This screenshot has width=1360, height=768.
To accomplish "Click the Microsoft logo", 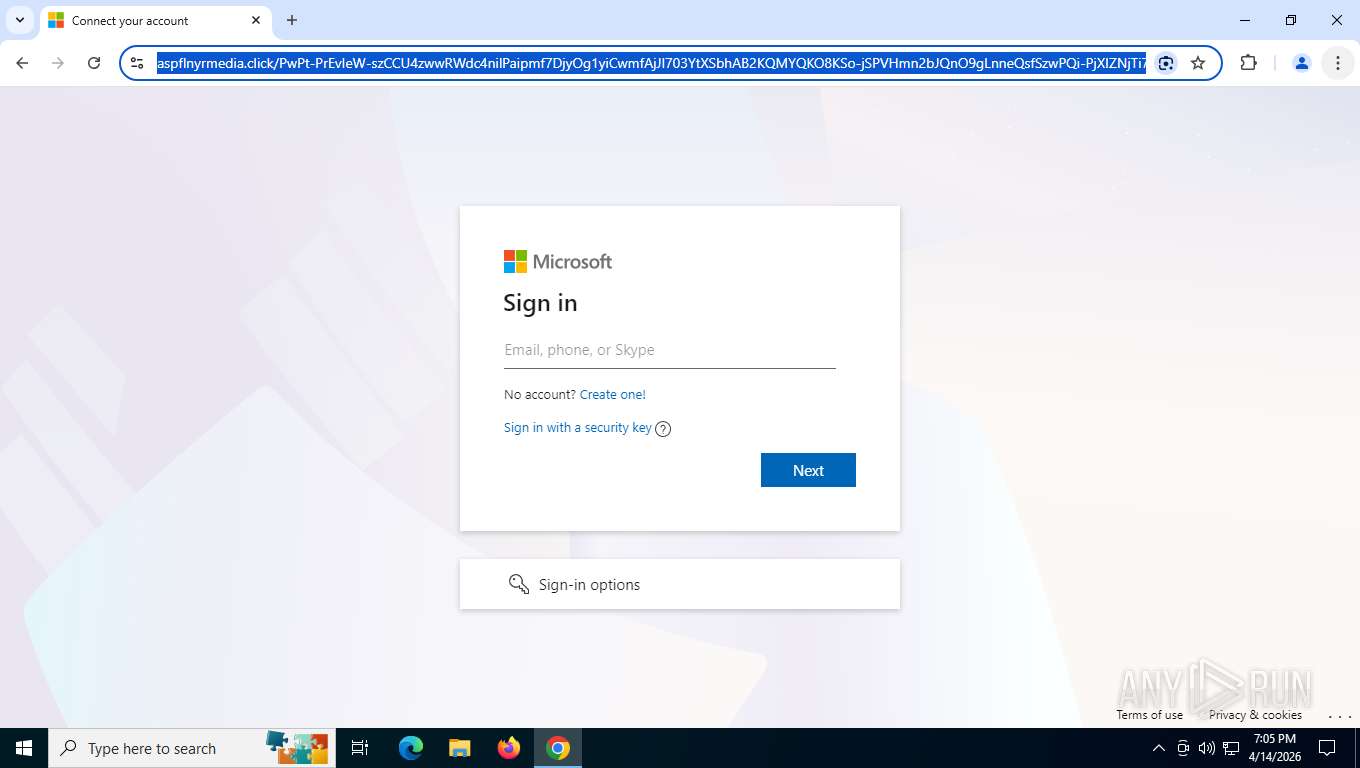I will click(x=558, y=262).
